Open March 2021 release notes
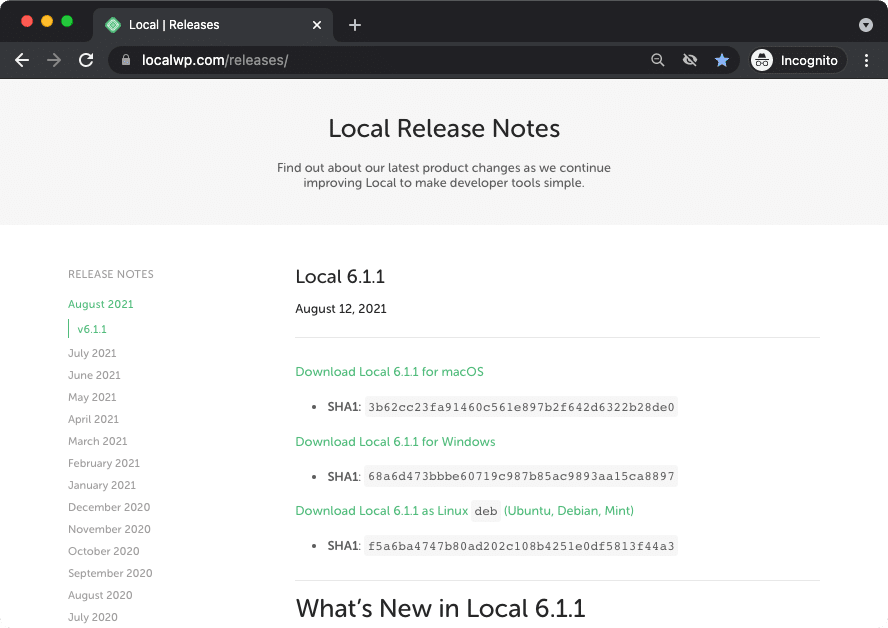Screen dimensions: 888x628 (98, 441)
